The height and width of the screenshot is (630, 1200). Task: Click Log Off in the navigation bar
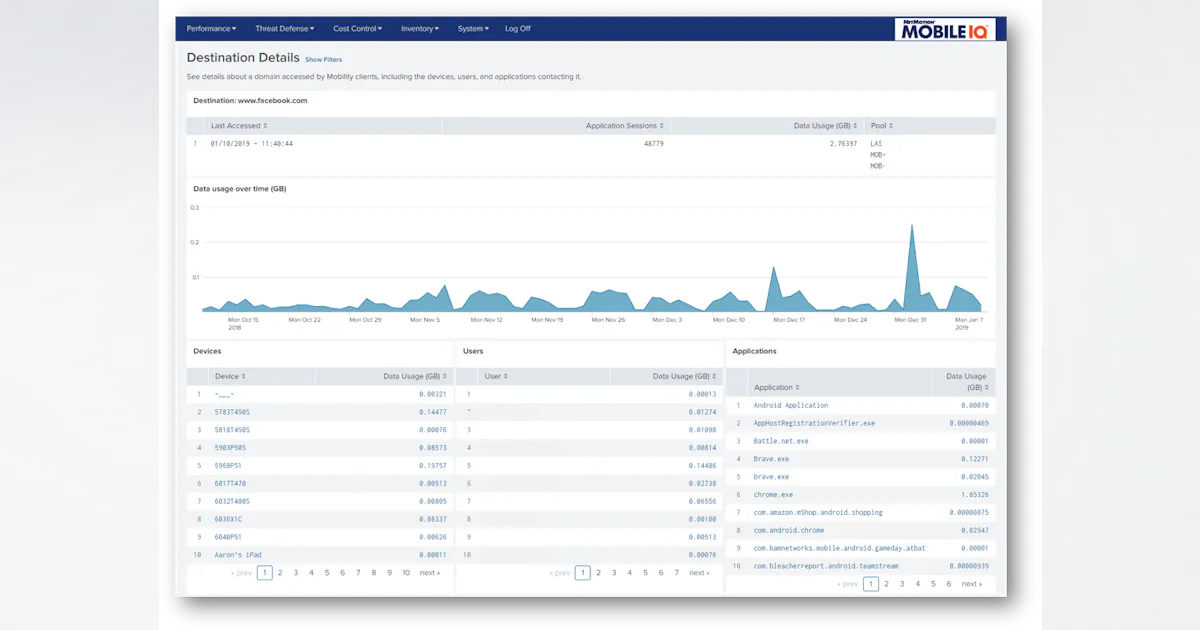click(x=517, y=29)
